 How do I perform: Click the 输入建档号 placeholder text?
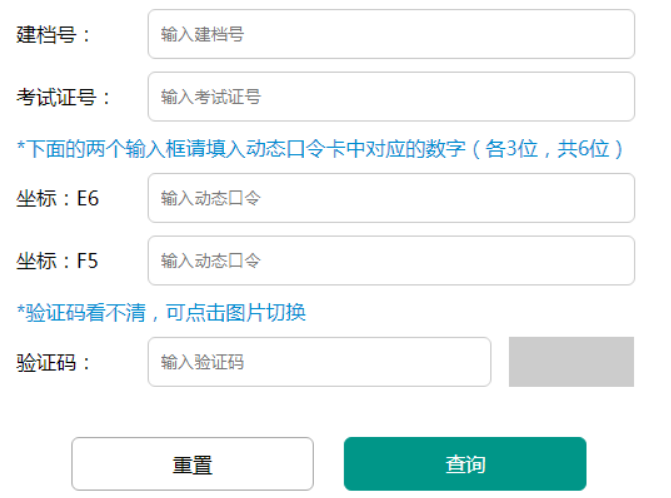point(203,35)
